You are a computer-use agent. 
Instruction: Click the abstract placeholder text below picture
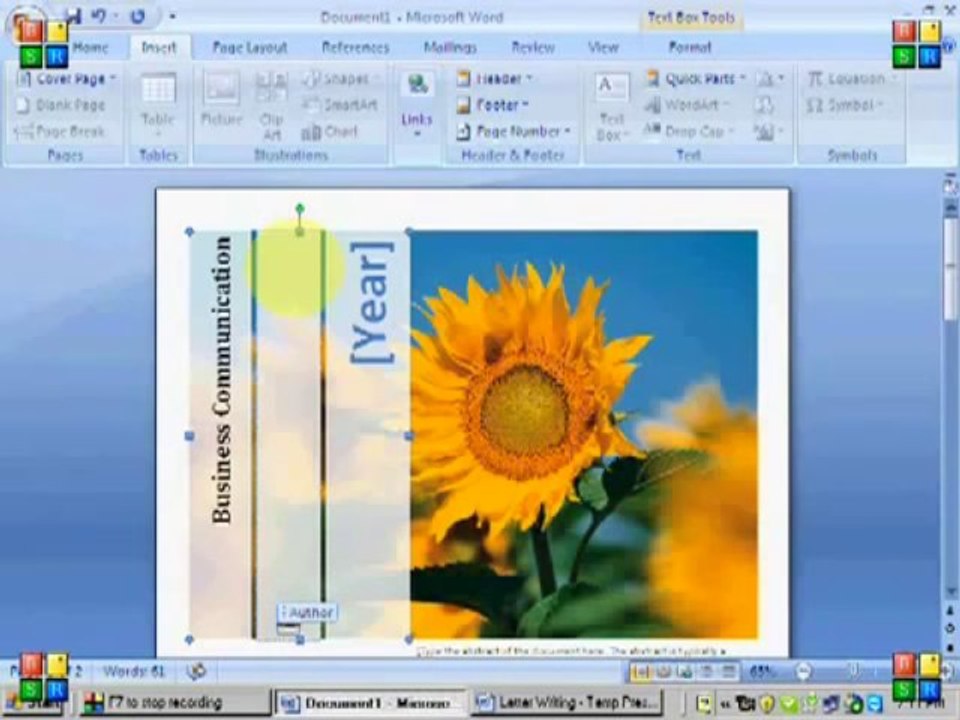coord(572,651)
